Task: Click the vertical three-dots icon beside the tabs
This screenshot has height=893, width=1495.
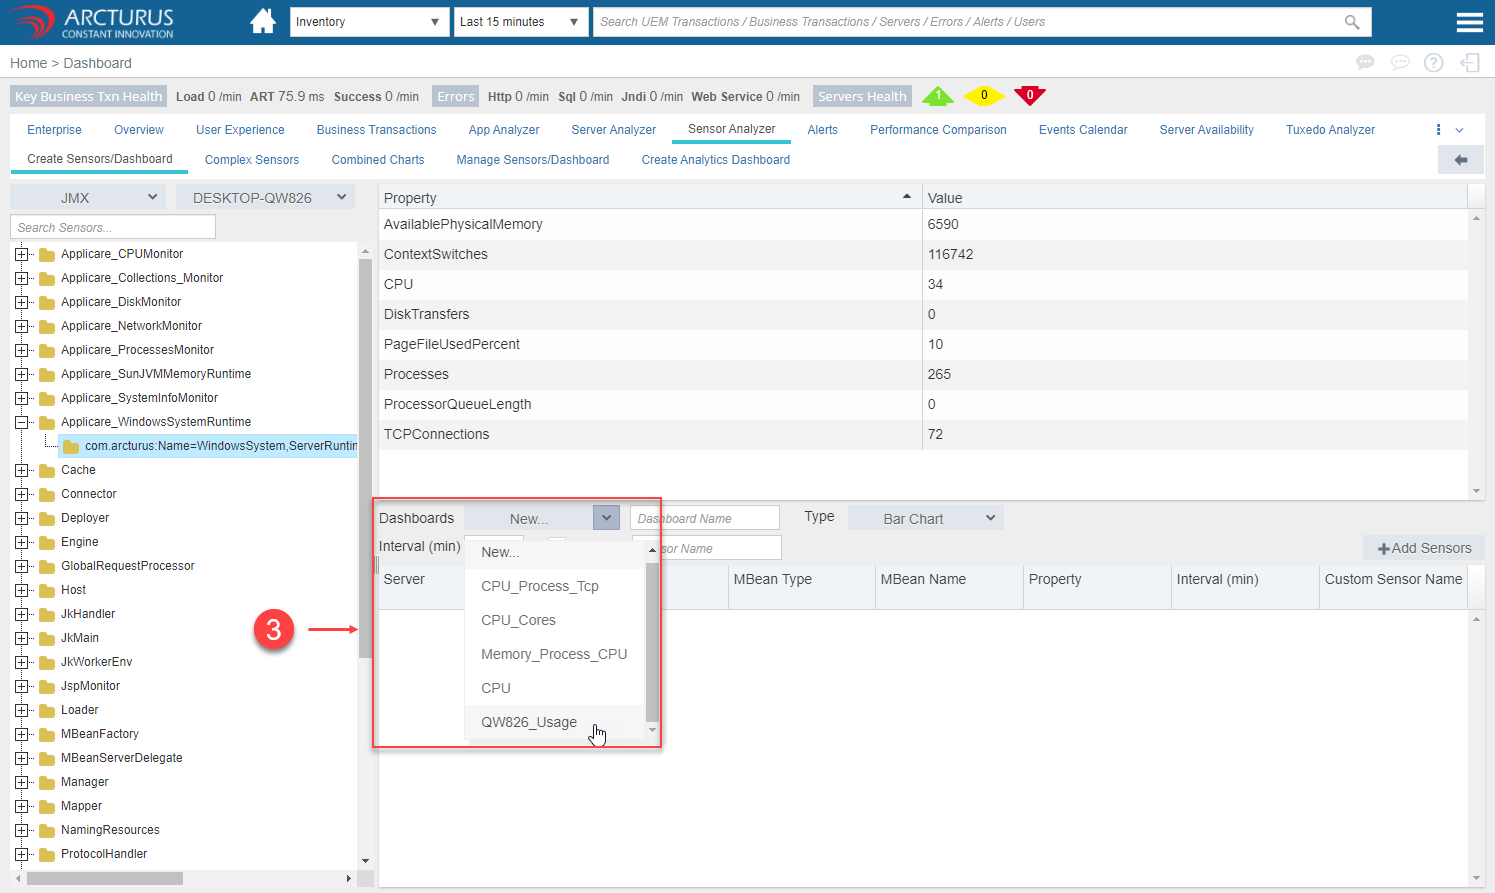Action: [x=1438, y=130]
